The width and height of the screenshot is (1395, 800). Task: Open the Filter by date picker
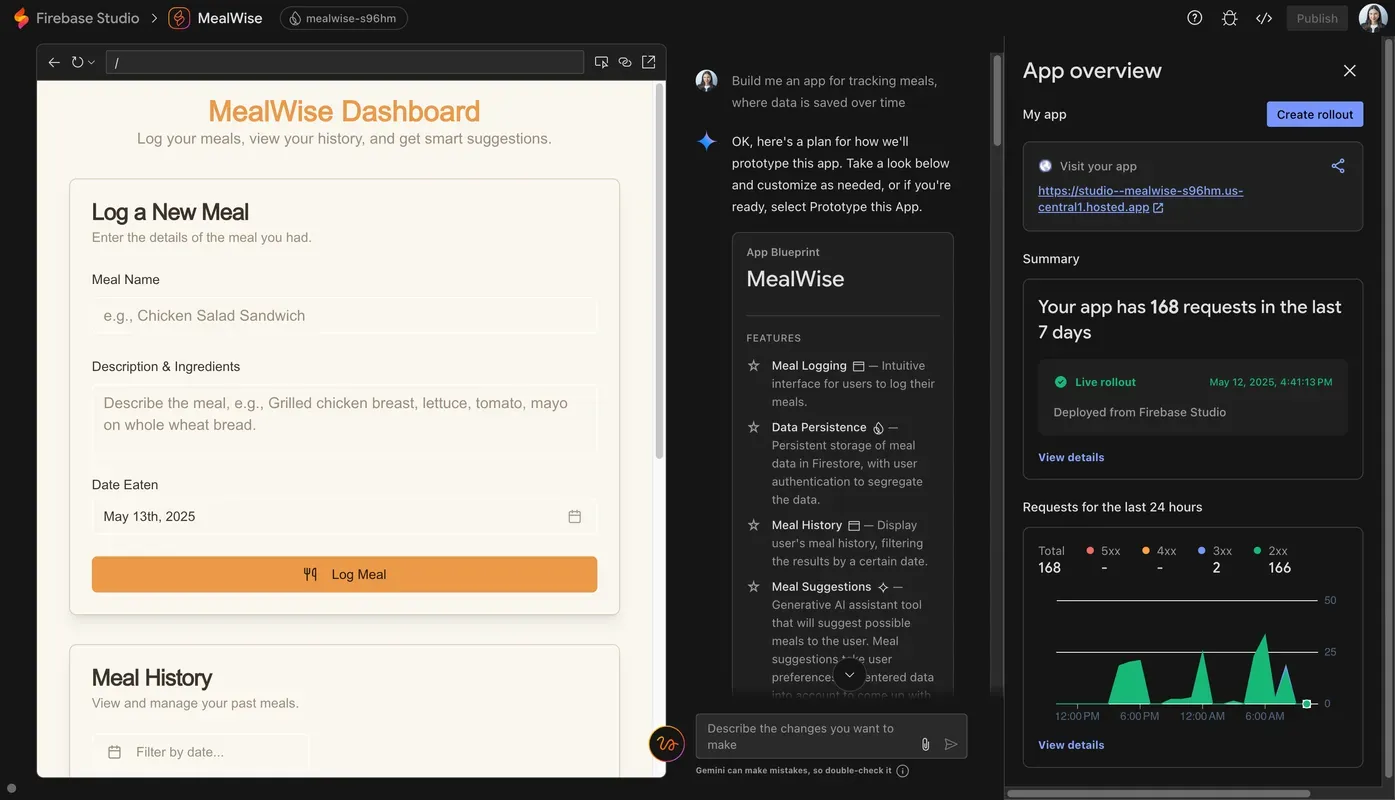pyautogui.click(x=200, y=752)
